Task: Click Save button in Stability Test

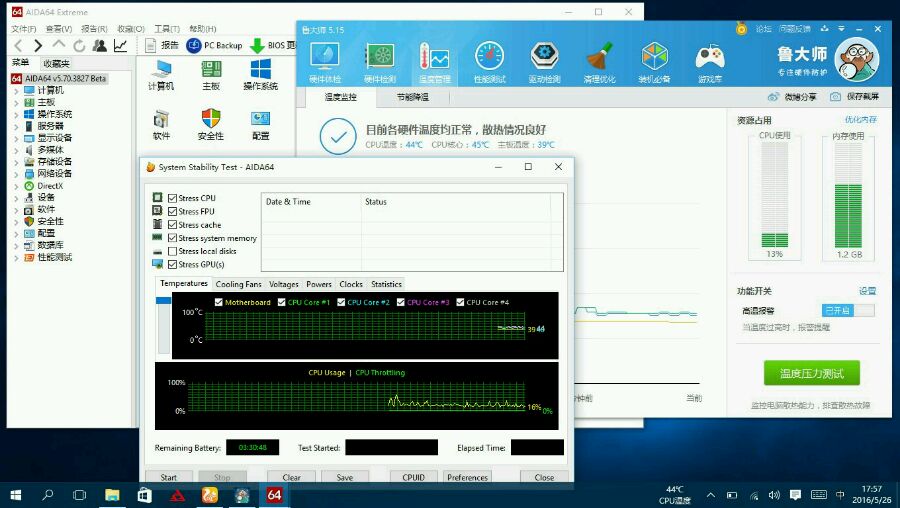Action: [345, 477]
